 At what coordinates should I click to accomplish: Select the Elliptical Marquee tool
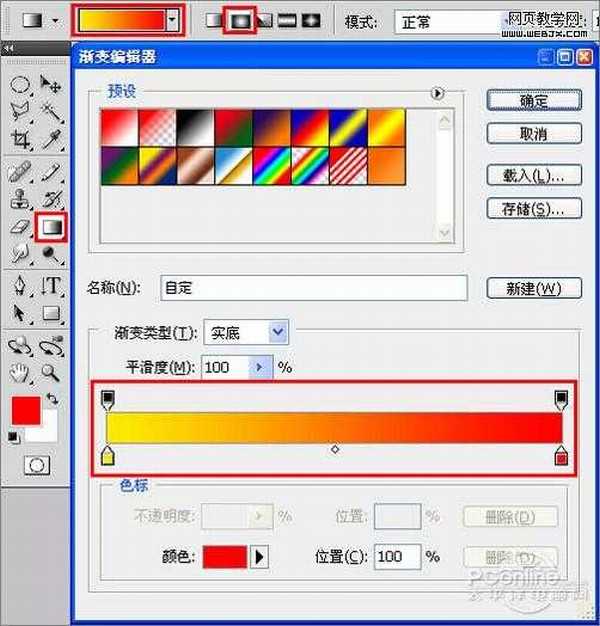click(20, 85)
